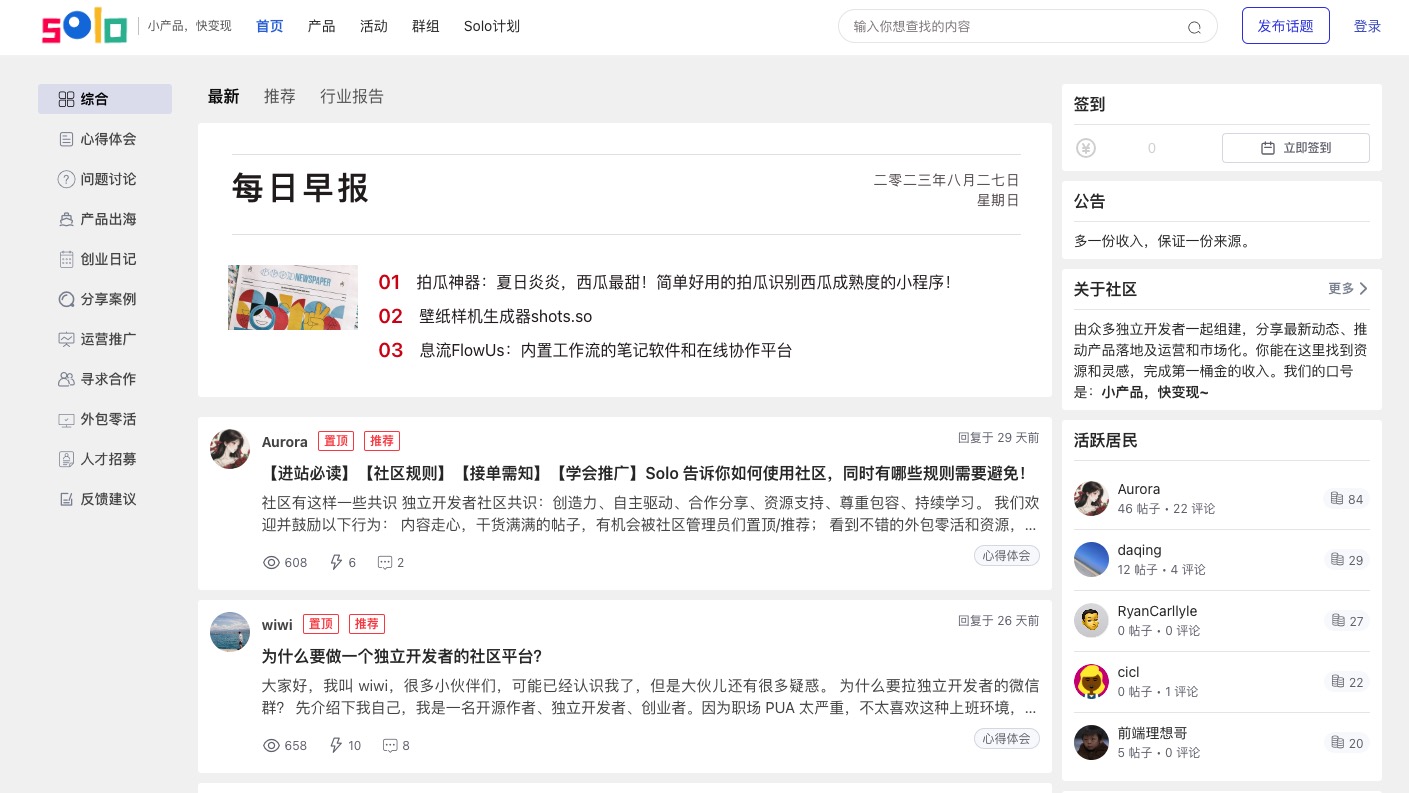
Task: Click the Solo logo
Action: 84,26
